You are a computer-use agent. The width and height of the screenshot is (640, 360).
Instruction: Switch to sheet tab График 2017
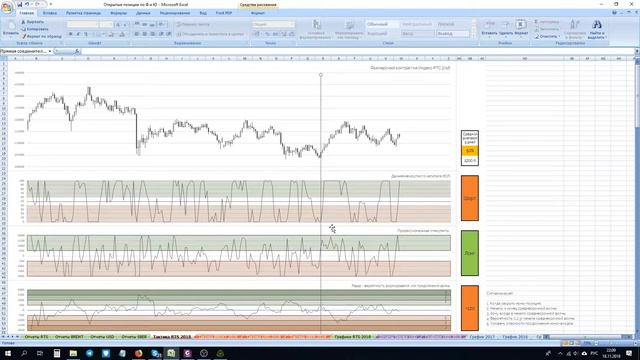point(482,337)
